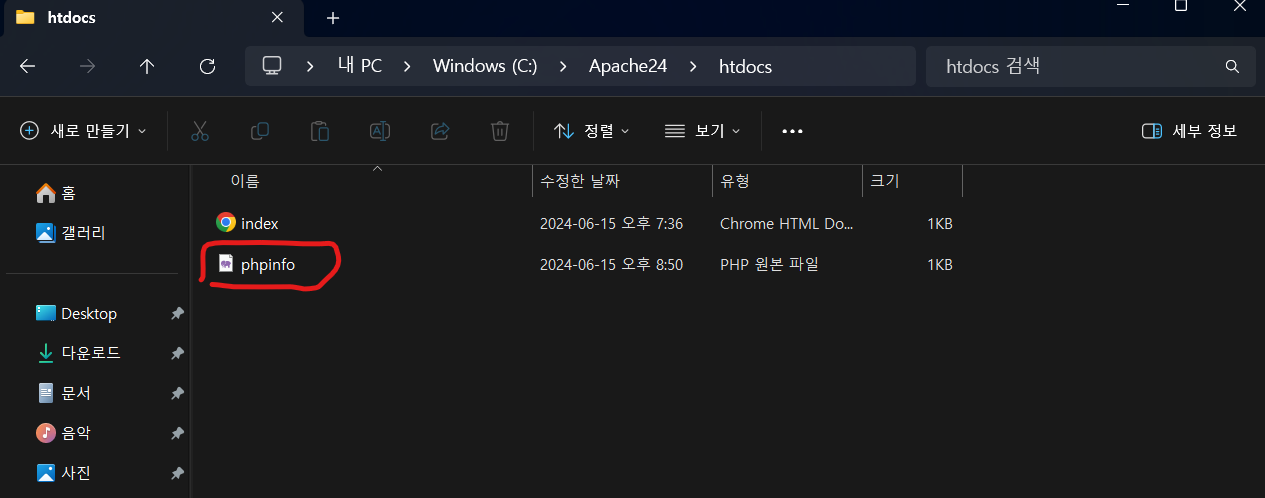This screenshot has width=1265, height=498.
Task: Expand chevron between Windows (C:) and Apache24
Action: [563, 66]
